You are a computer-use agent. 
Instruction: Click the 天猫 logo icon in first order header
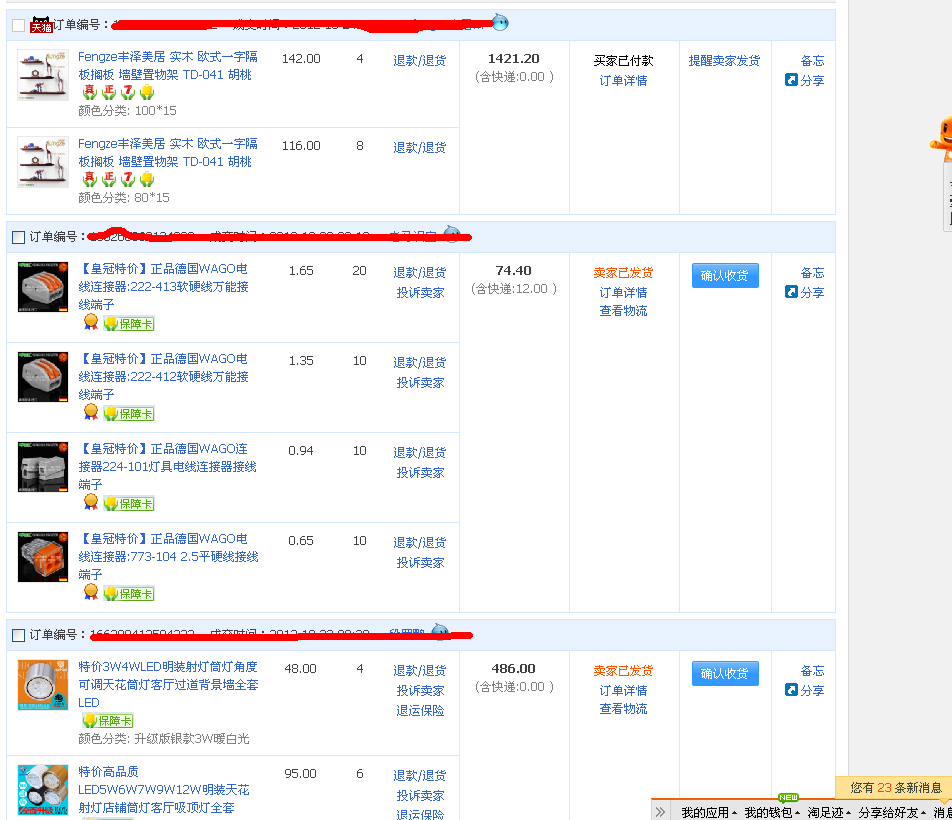pyautogui.click(x=41, y=25)
